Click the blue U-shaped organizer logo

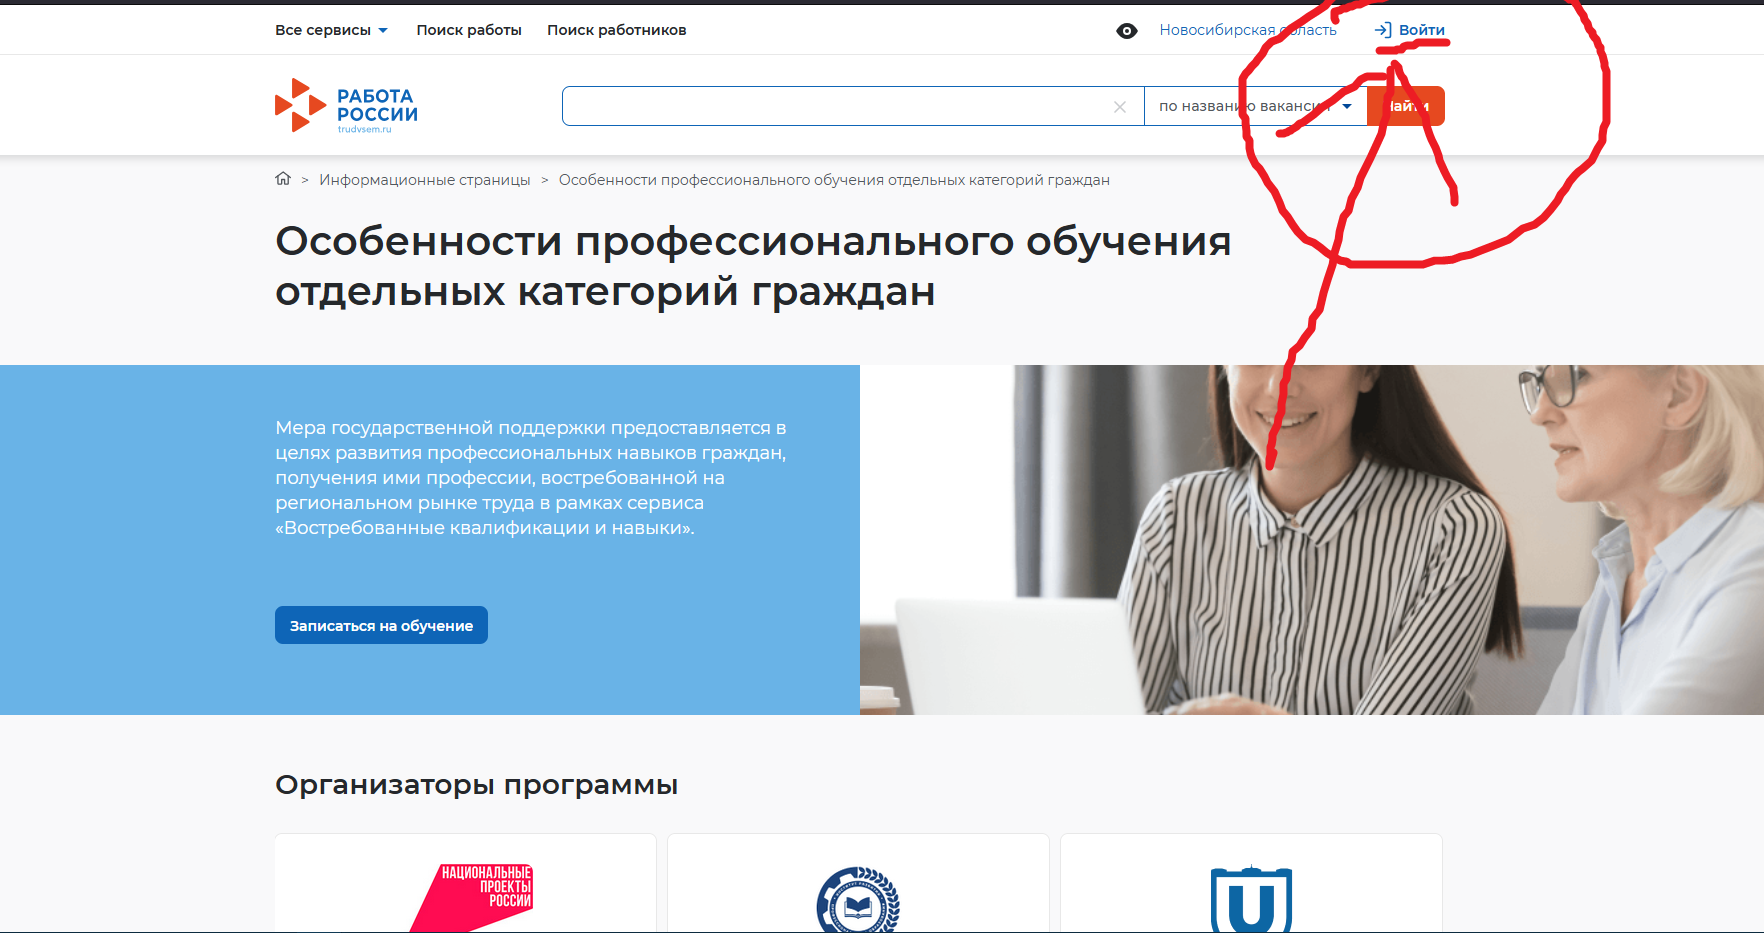1251,898
